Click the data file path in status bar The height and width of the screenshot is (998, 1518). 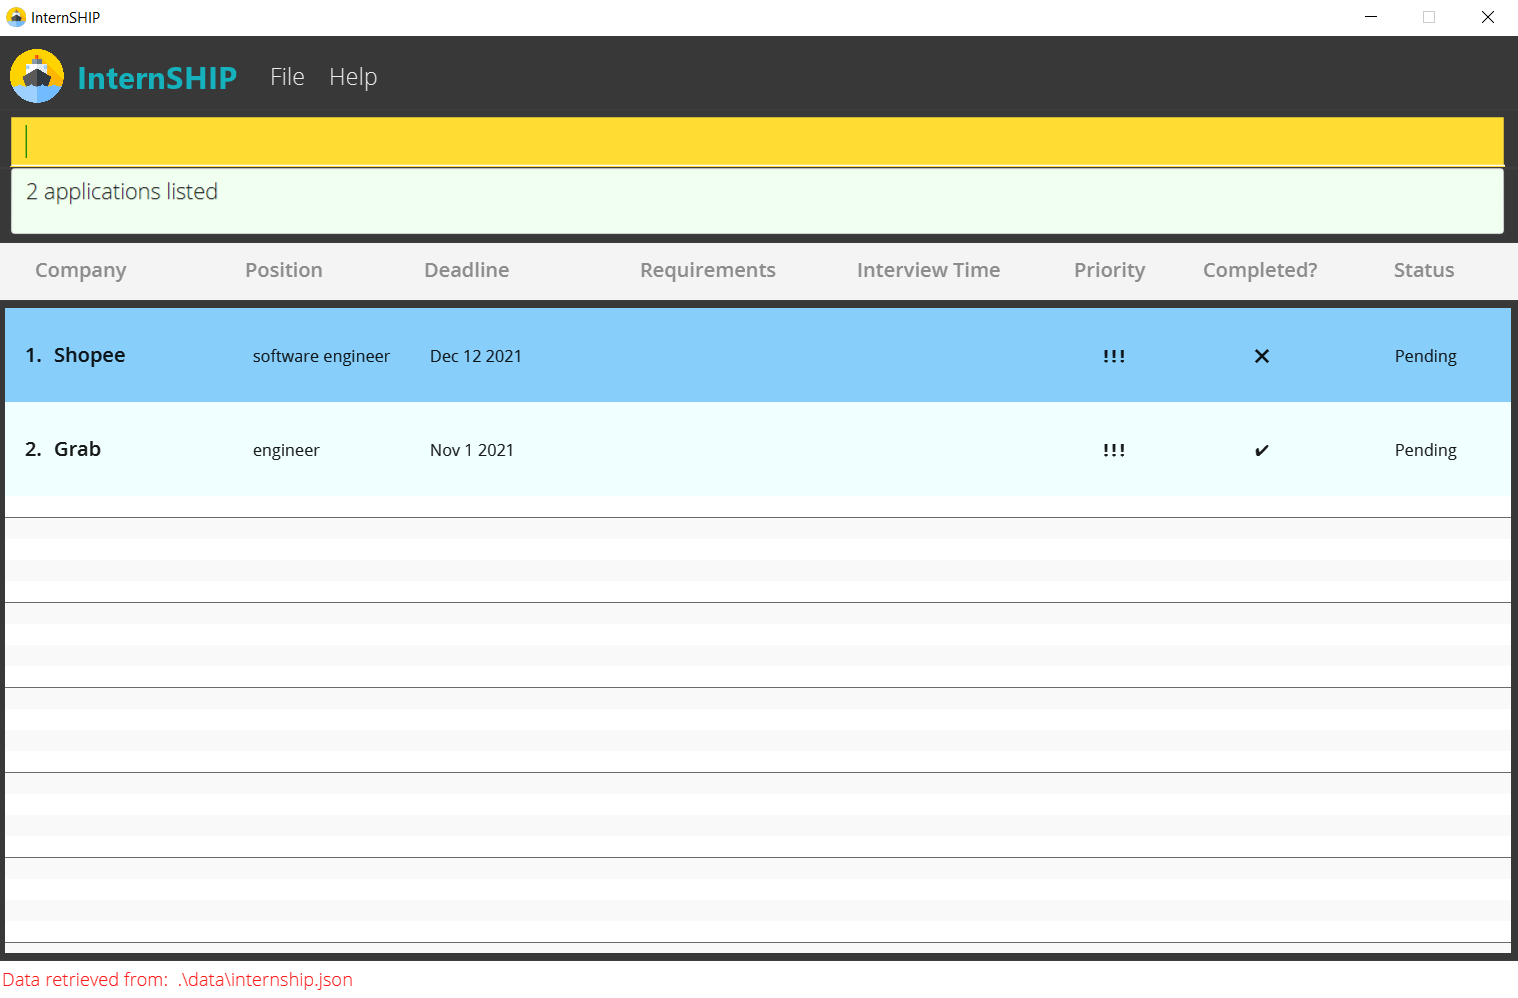(x=265, y=980)
